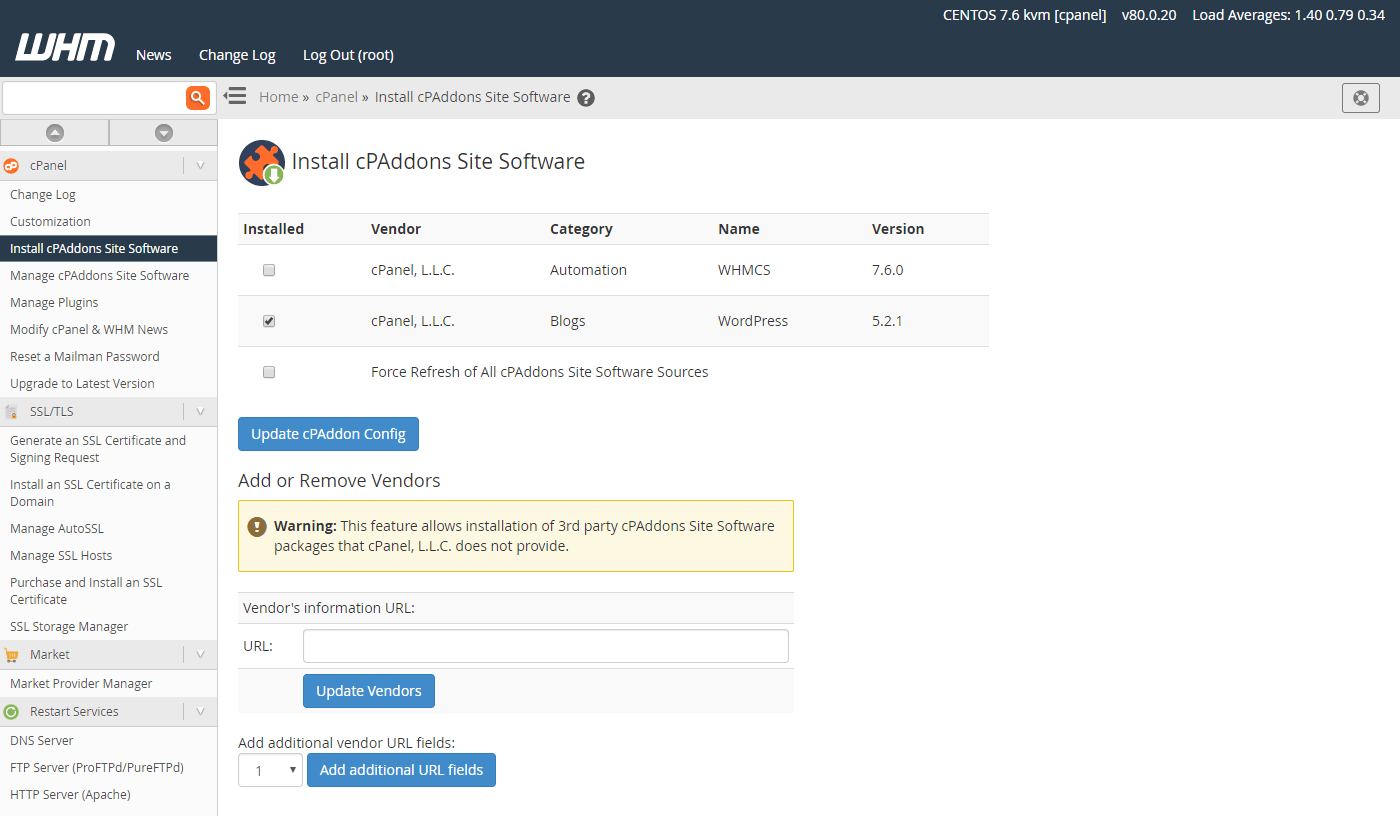Collapse the SSL/TLS sidebar section
1400x816 pixels.
coord(200,411)
